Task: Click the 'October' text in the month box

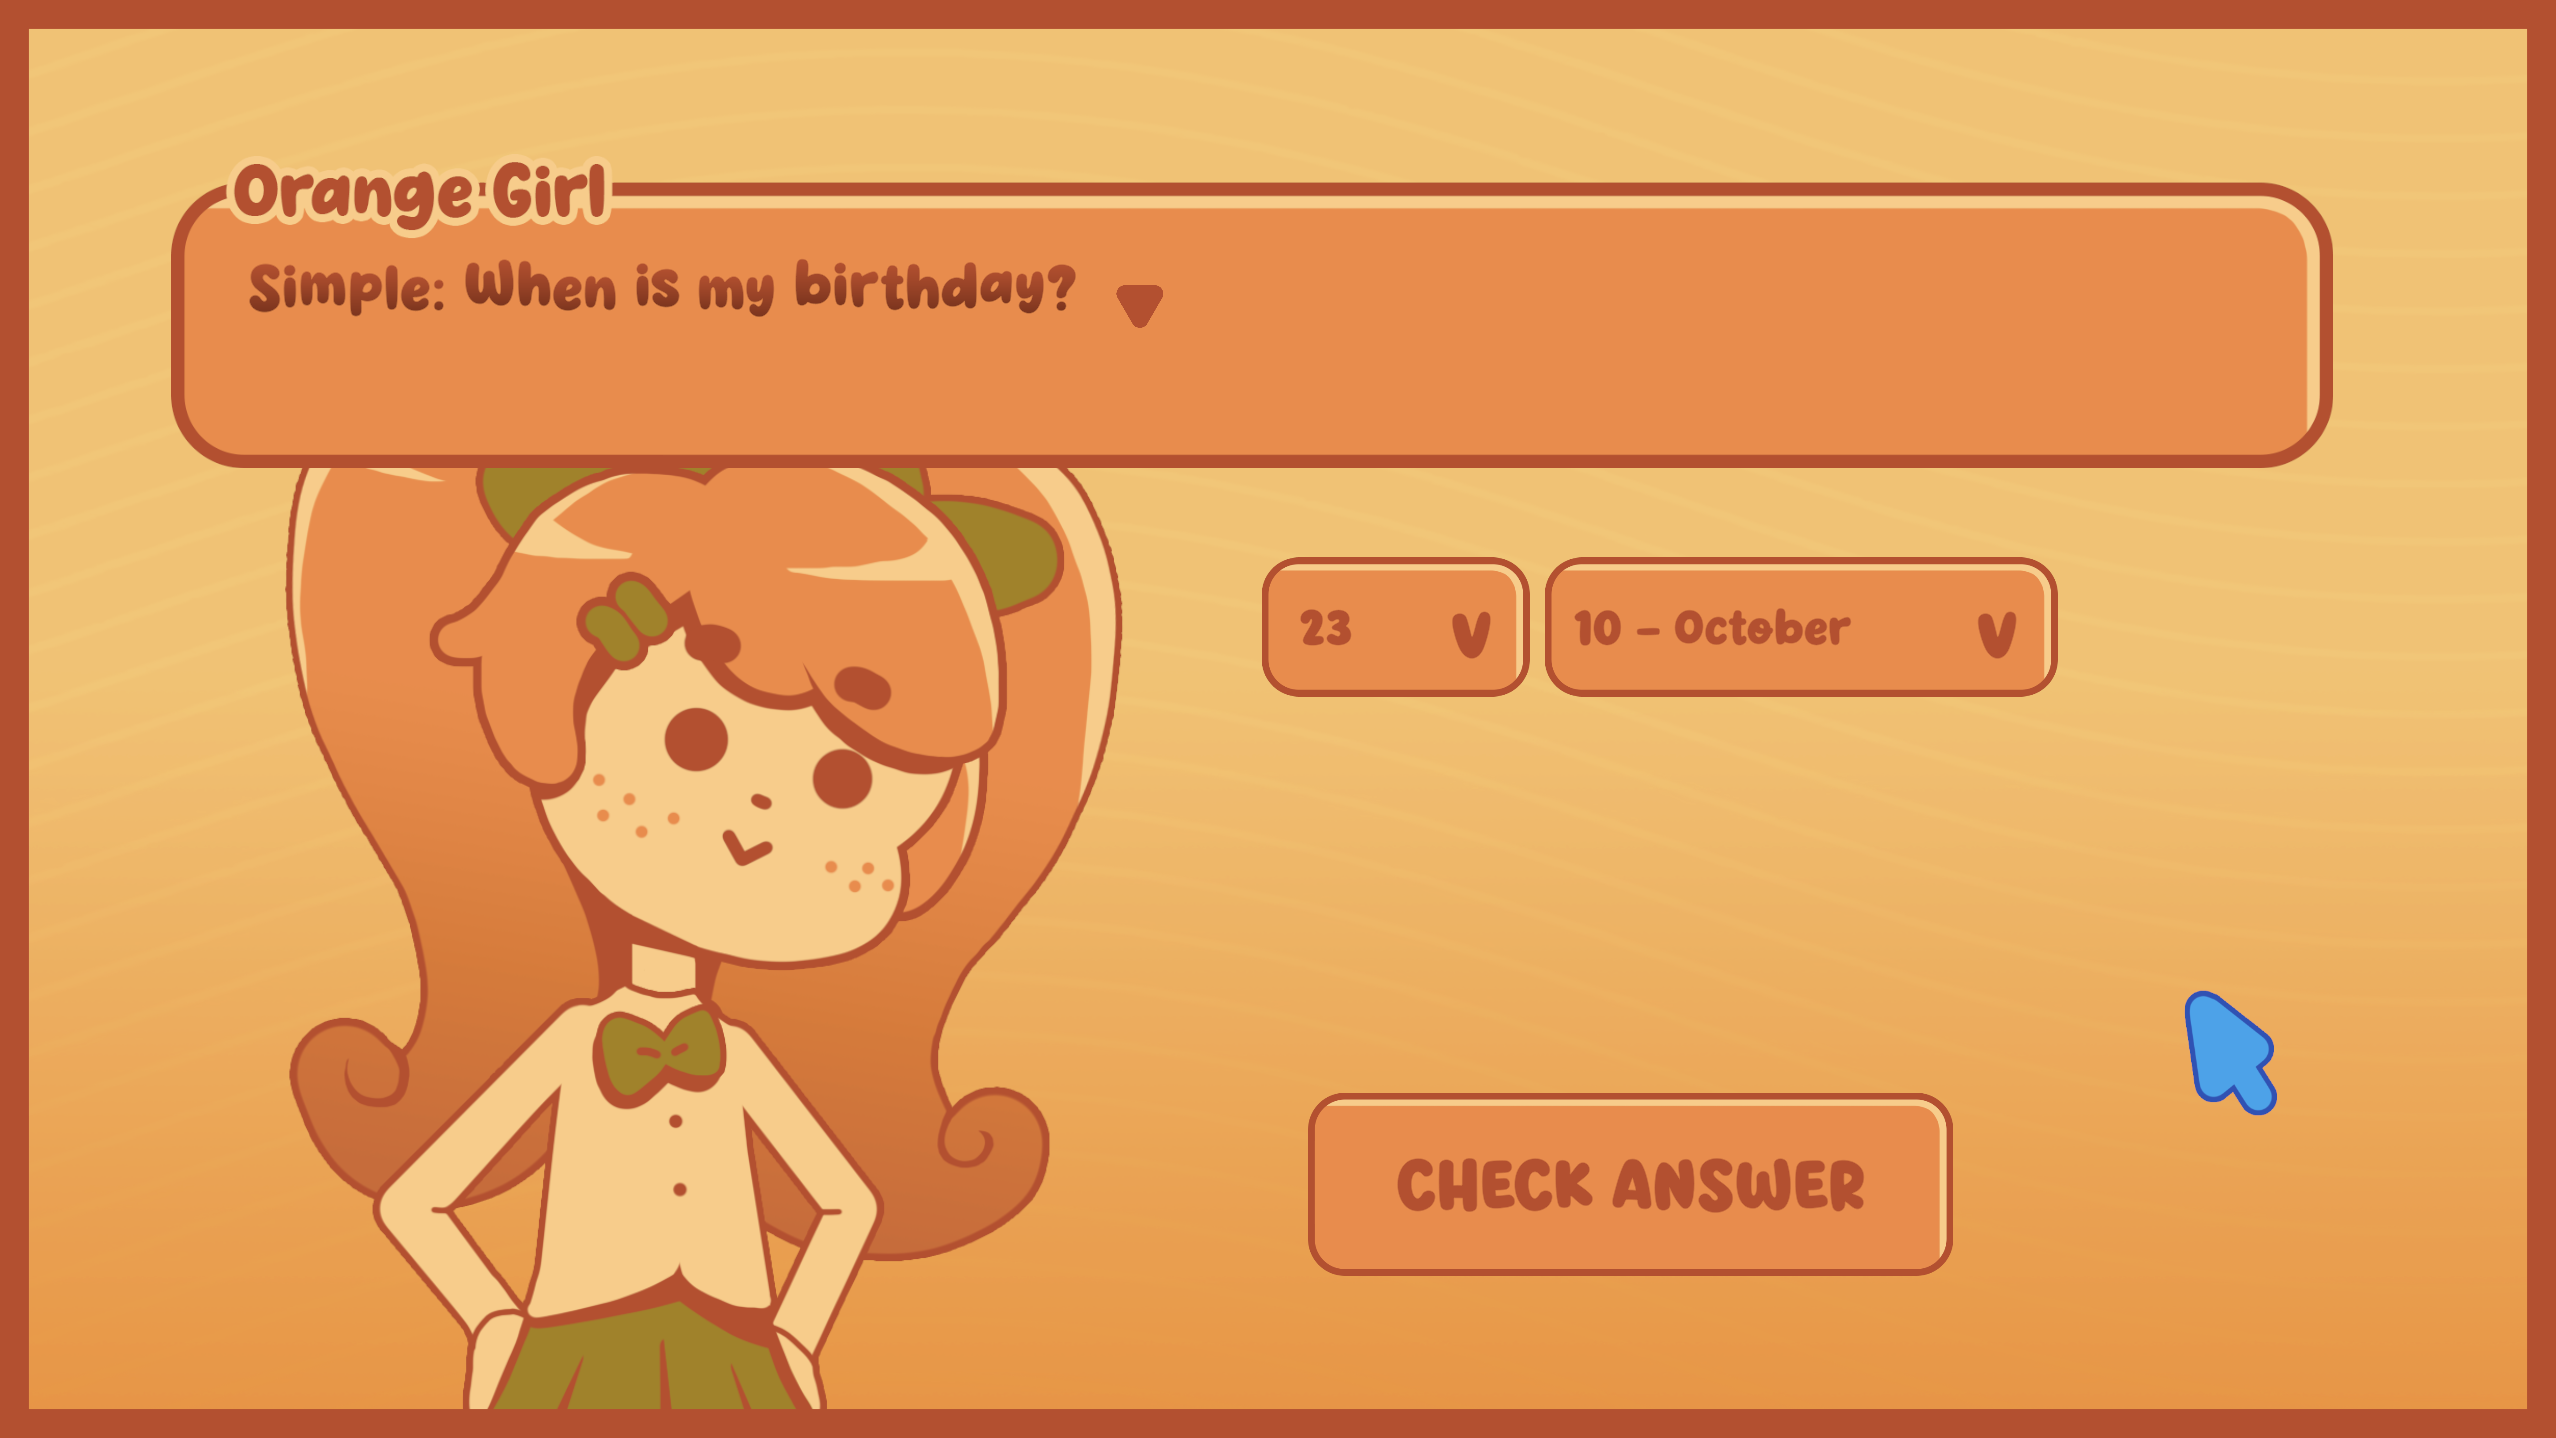Action: (1762, 628)
